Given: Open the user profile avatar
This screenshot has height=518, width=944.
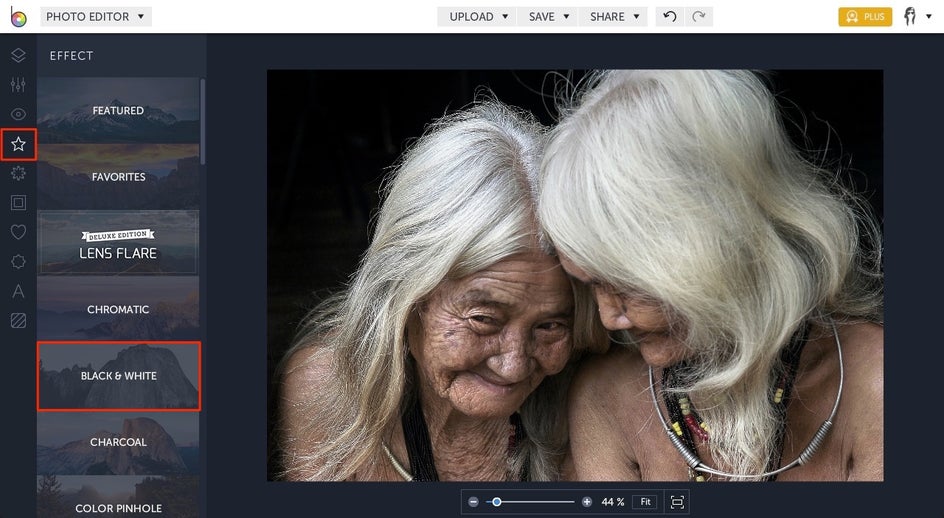Looking at the screenshot, I should [x=910, y=16].
